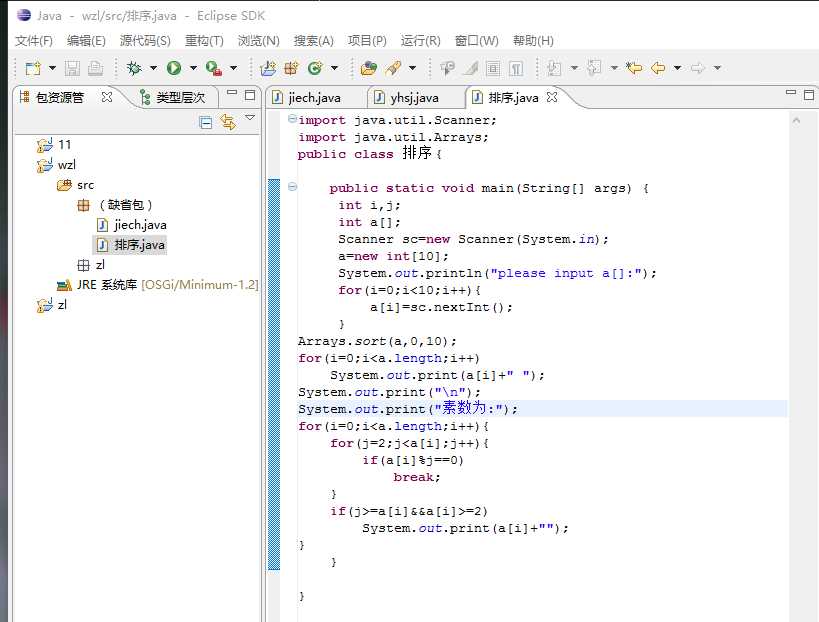Viewport: 819px width, 622px height.
Task: Click the Forward navigation arrow
Action: [698, 68]
